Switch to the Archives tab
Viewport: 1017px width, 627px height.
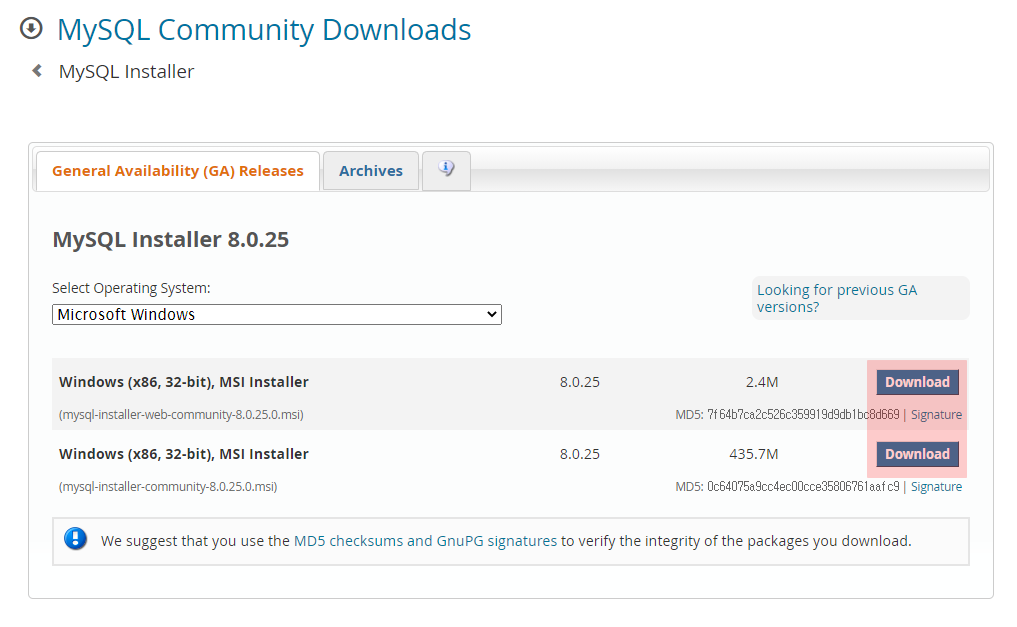click(371, 171)
